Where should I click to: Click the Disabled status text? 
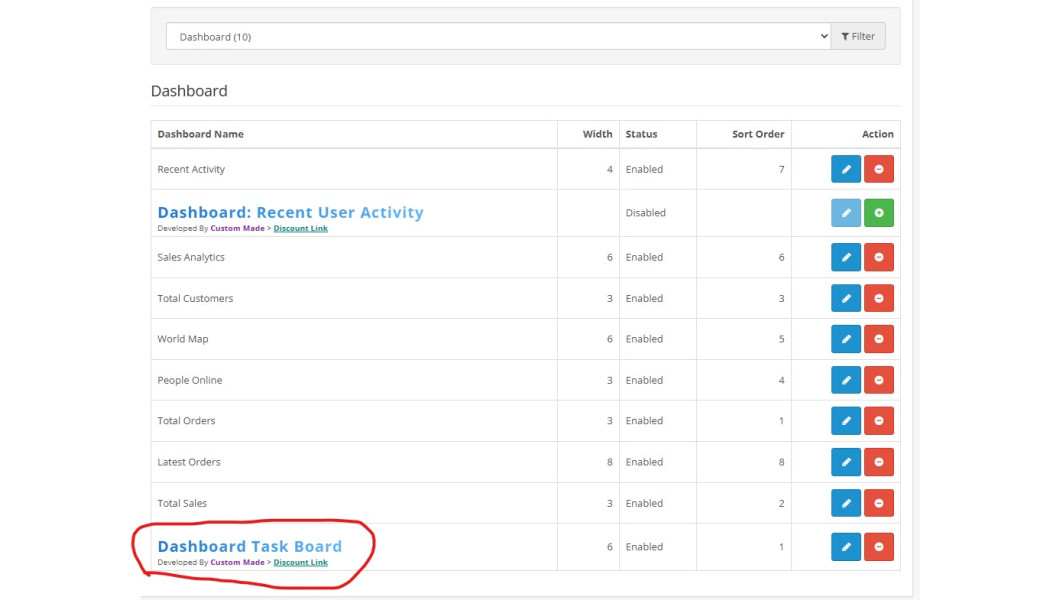click(x=646, y=213)
